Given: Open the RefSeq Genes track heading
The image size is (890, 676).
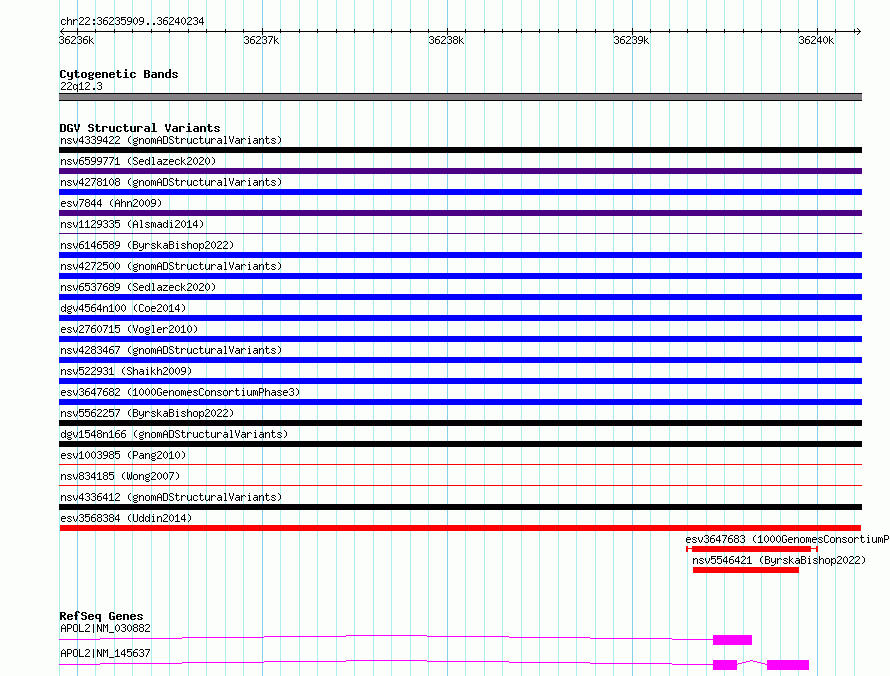Looking at the screenshot, I should point(101,616).
